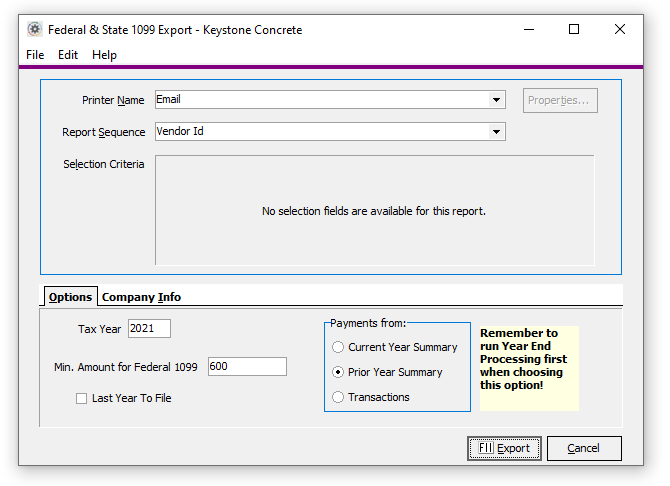This screenshot has width=670, height=486.
Task: Select the Options tab
Action: [70, 297]
